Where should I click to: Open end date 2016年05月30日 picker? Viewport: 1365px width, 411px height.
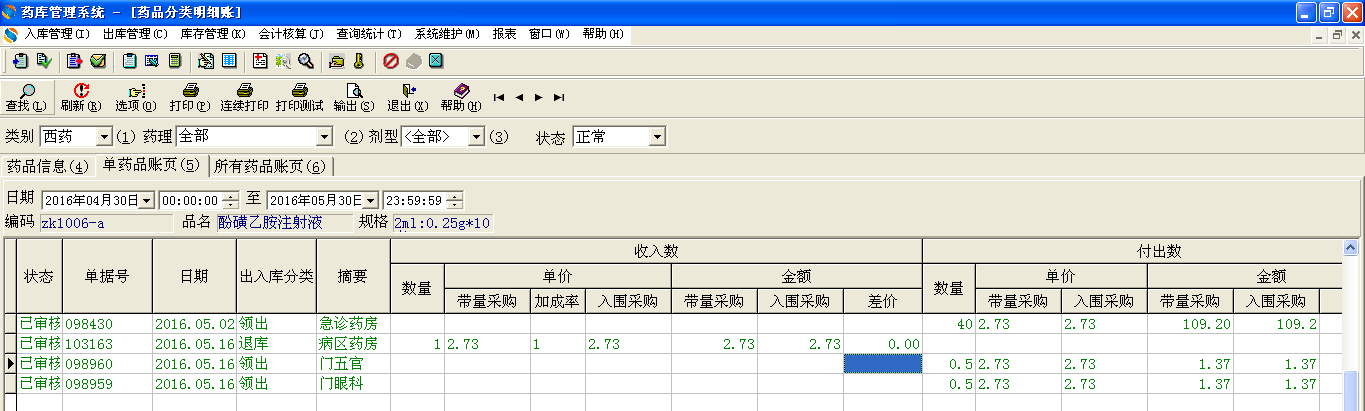pyautogui.click(x=371, y=201)
